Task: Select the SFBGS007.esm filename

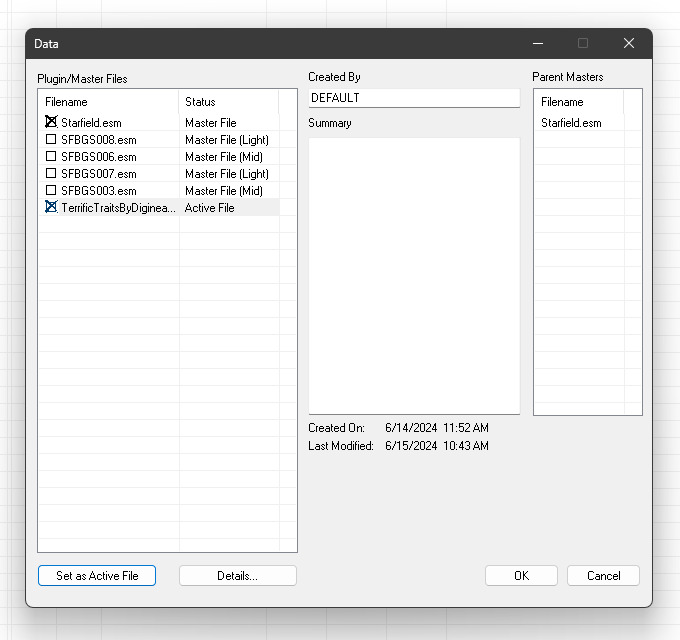Action: click(x=99, y=174)
